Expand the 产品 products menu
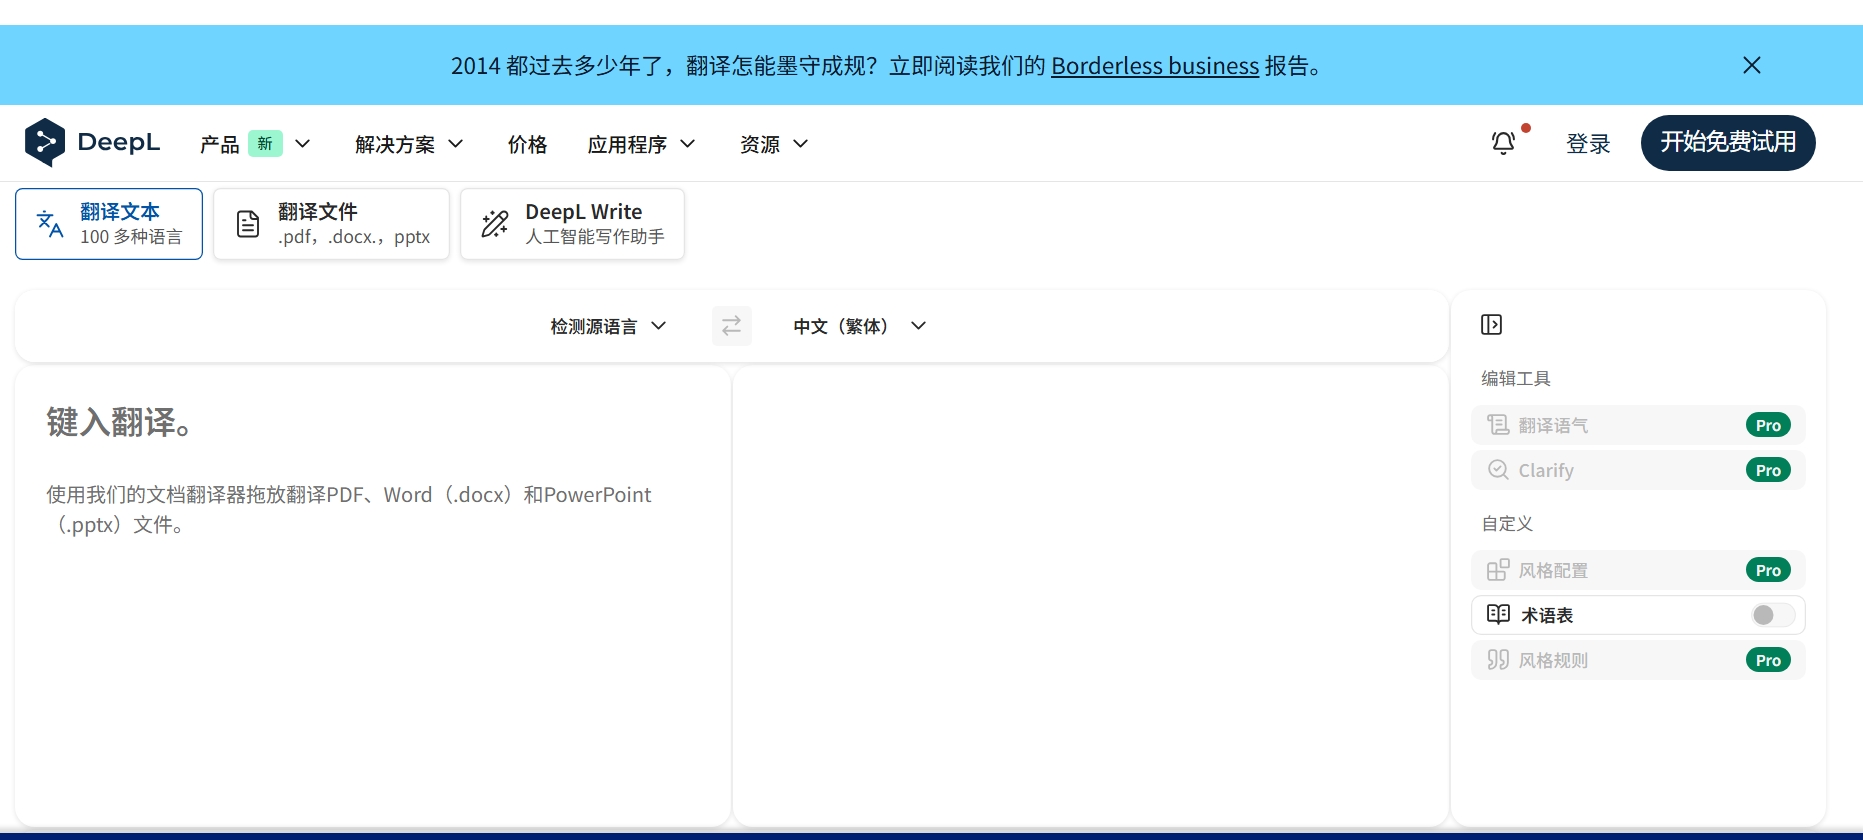Viewport: 1863px width, 840px height. pos(255,144)
